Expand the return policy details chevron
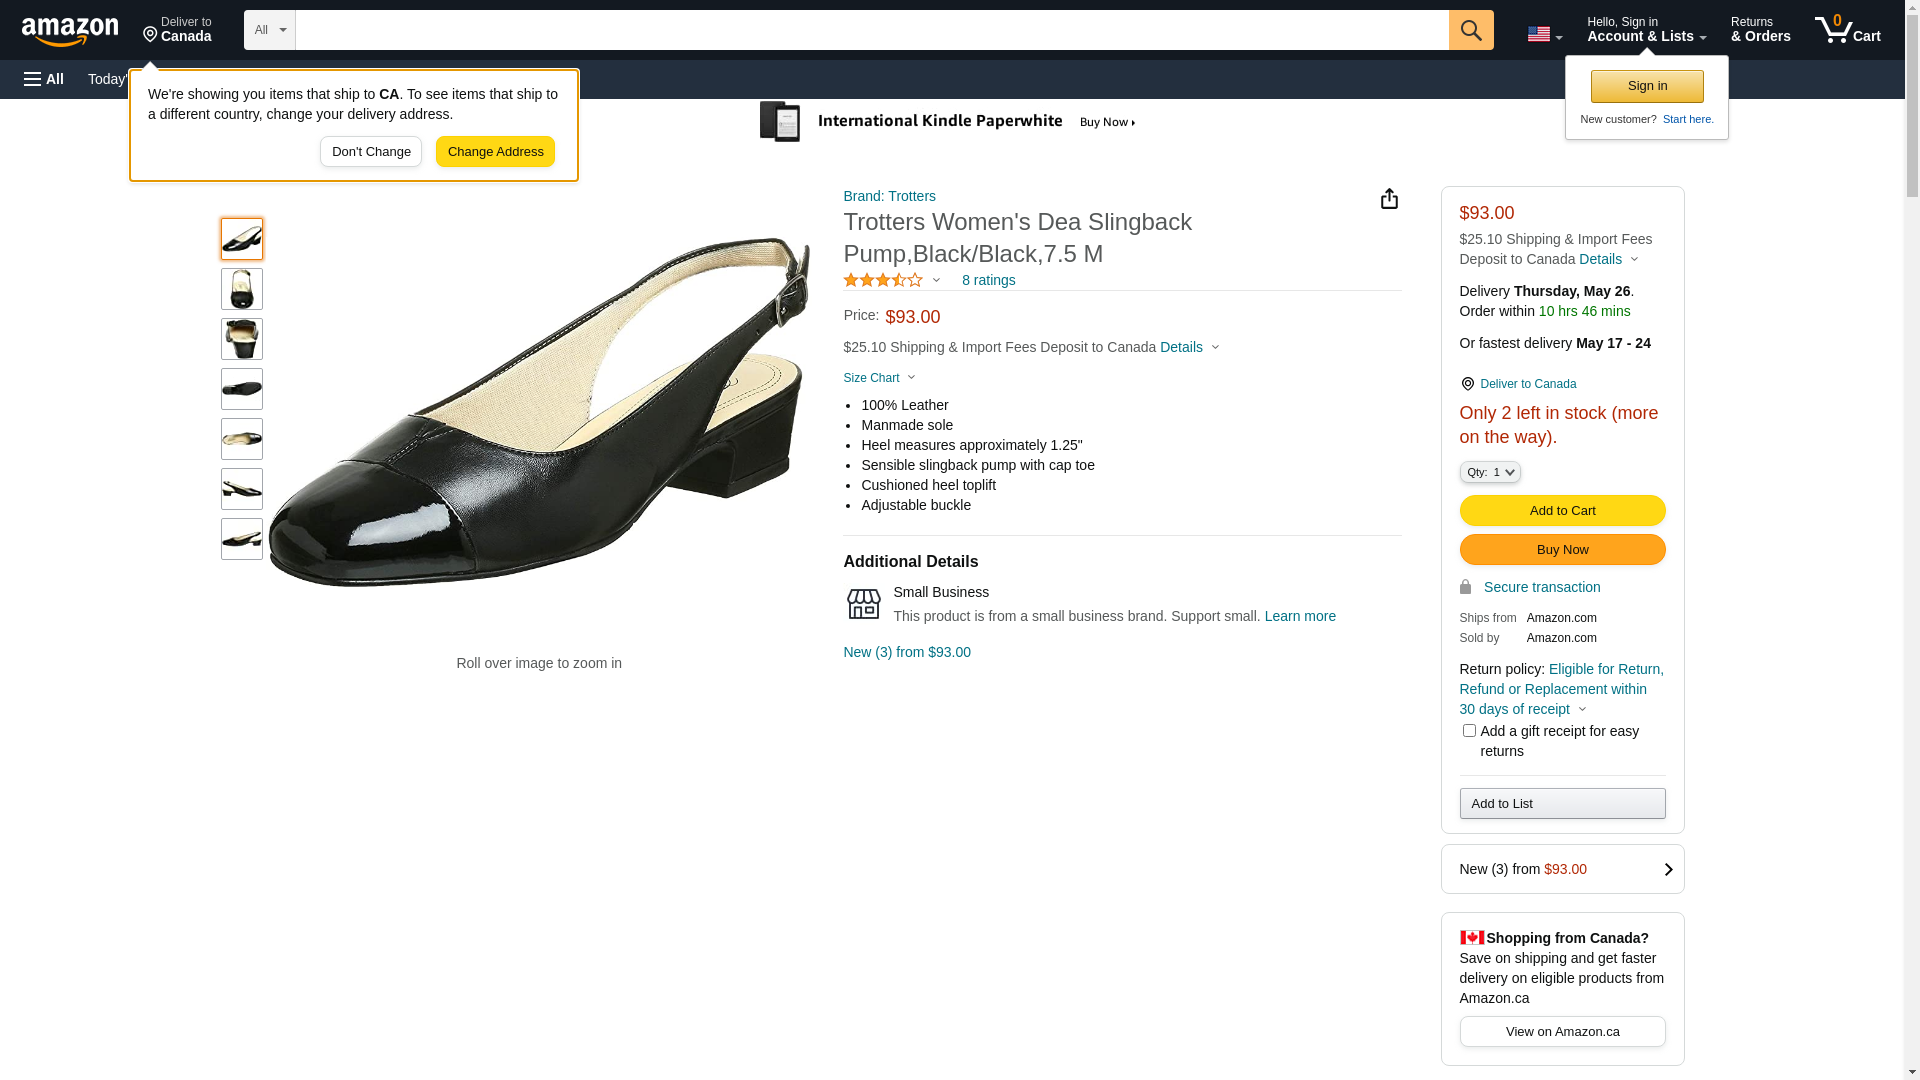 1582,709
